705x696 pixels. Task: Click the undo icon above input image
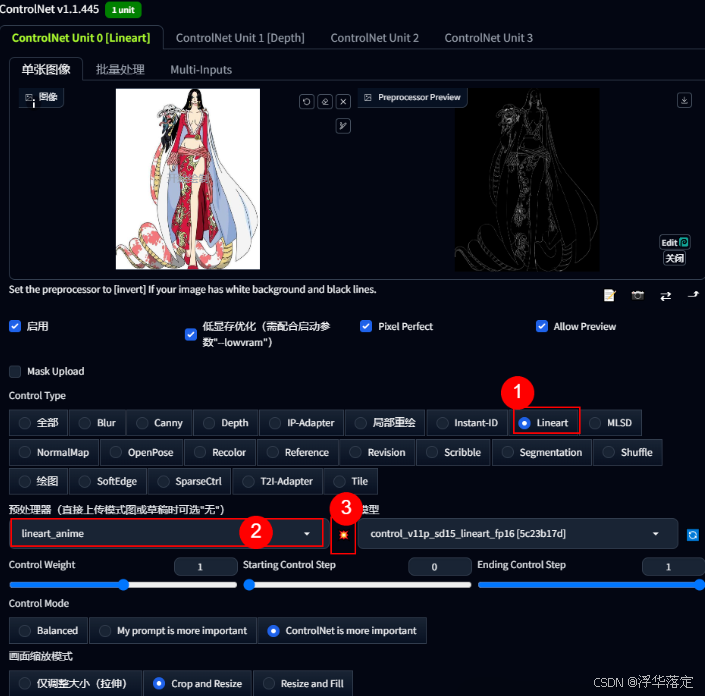[x=307, y=102]
